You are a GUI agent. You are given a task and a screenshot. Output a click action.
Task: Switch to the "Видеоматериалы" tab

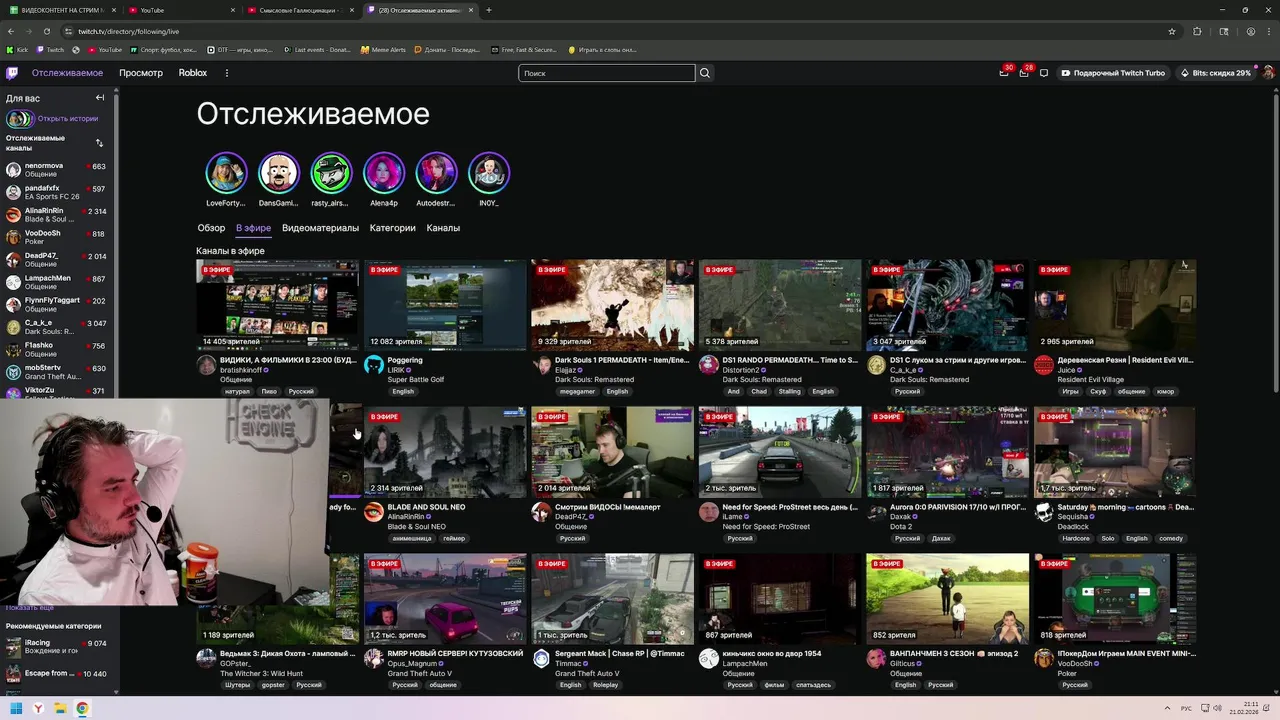[x=320, y=228]
